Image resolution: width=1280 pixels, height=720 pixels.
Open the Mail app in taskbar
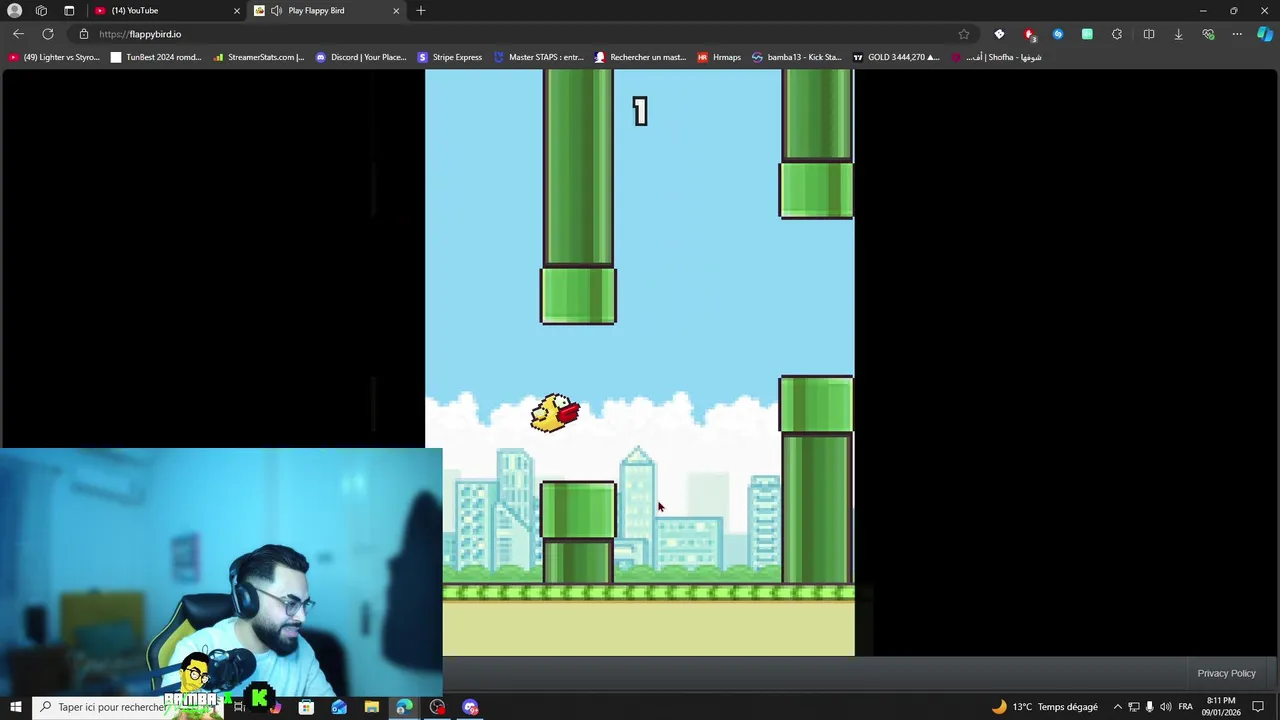(339, 707)
